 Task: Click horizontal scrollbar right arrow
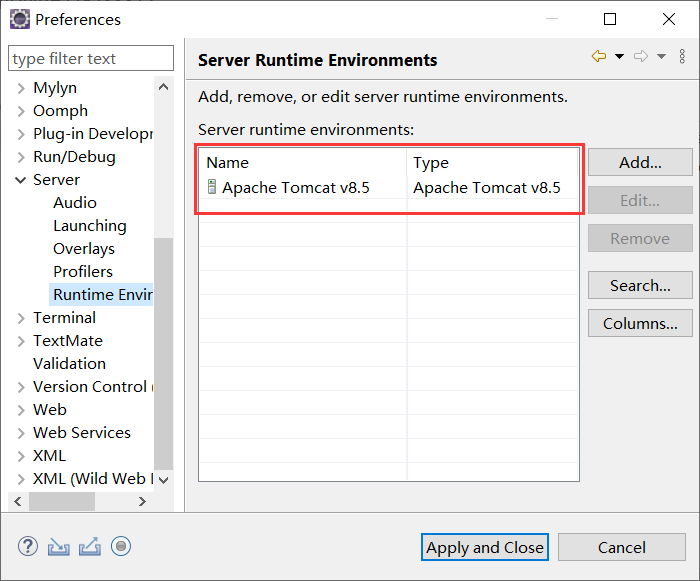[x=142, y=502]
